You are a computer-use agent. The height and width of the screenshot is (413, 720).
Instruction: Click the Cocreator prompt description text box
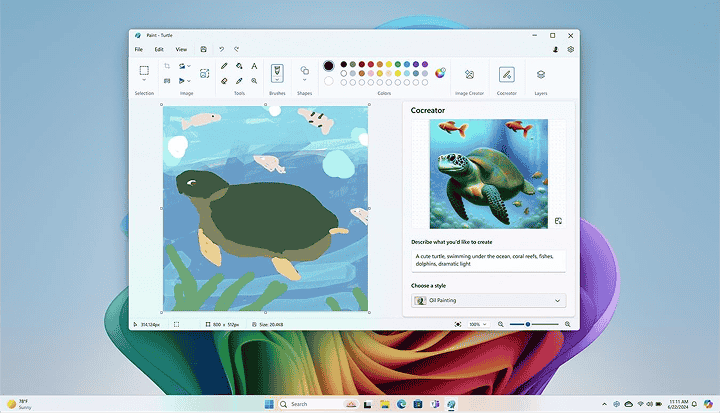pyautogui.click(x=488, y=260)
